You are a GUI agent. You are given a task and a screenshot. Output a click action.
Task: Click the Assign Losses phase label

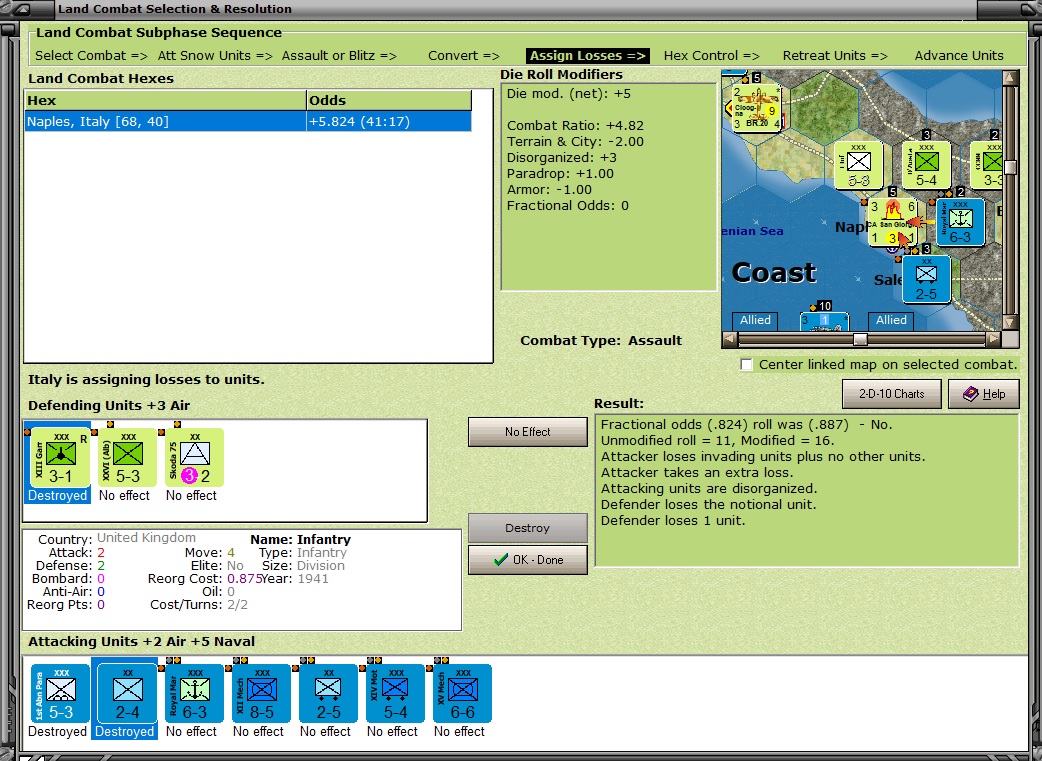(x=587, y=56)
